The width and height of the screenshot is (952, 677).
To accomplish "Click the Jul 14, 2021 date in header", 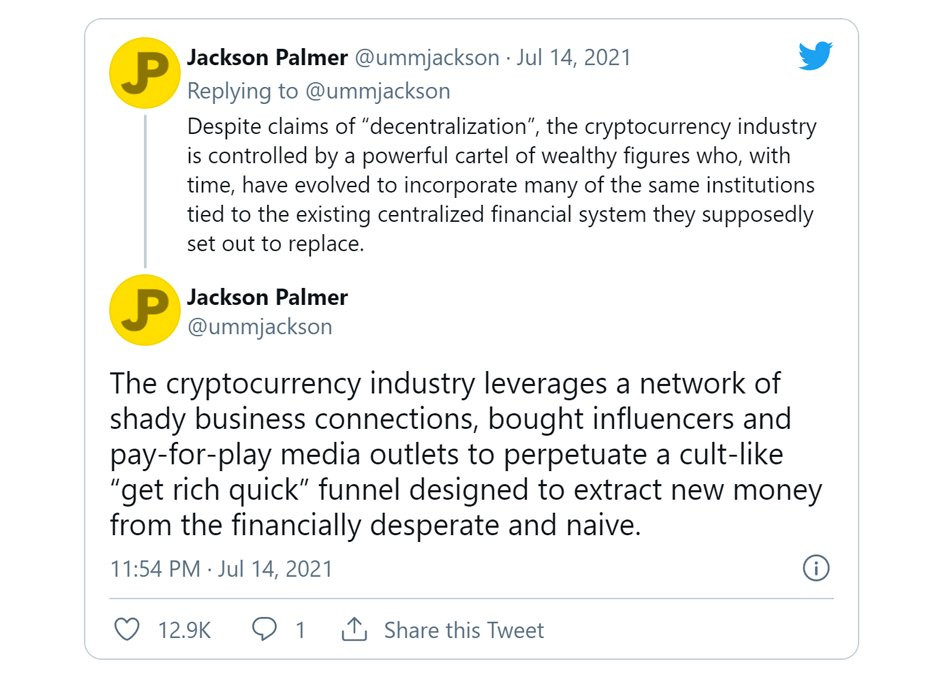I will [x=574, y=58].
